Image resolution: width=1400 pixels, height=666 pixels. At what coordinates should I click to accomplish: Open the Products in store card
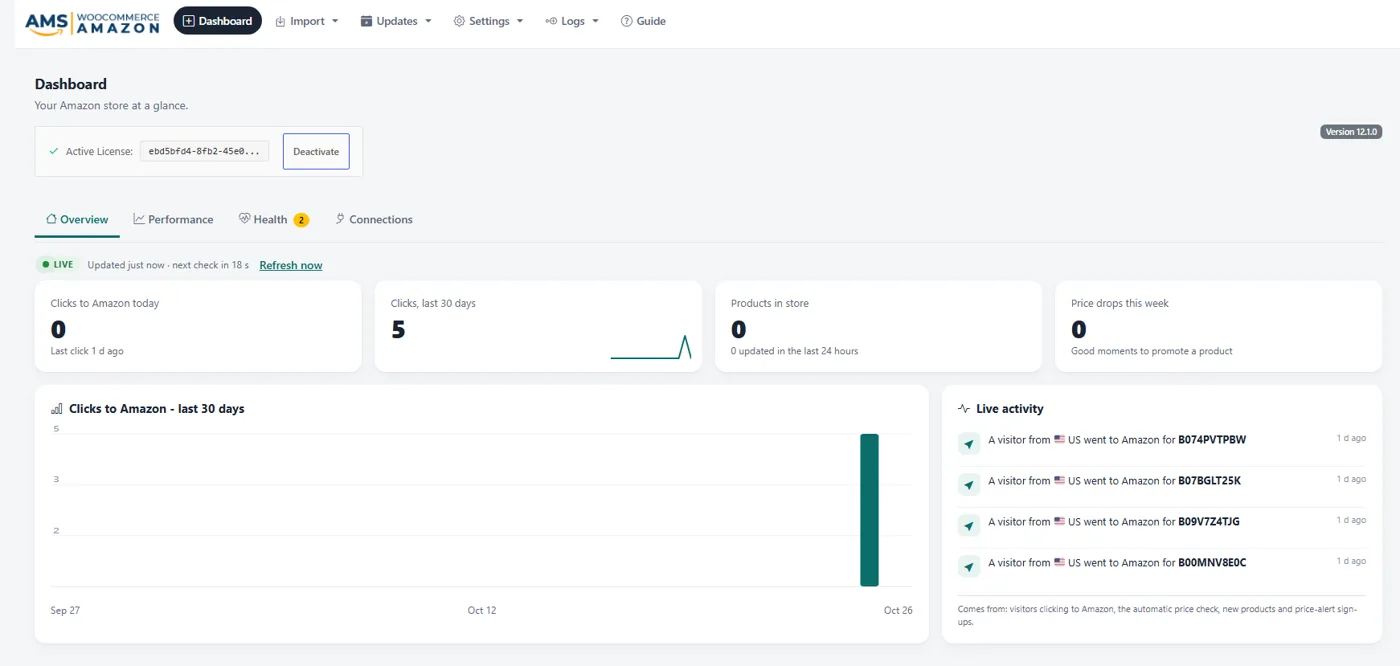coord(878,326)
